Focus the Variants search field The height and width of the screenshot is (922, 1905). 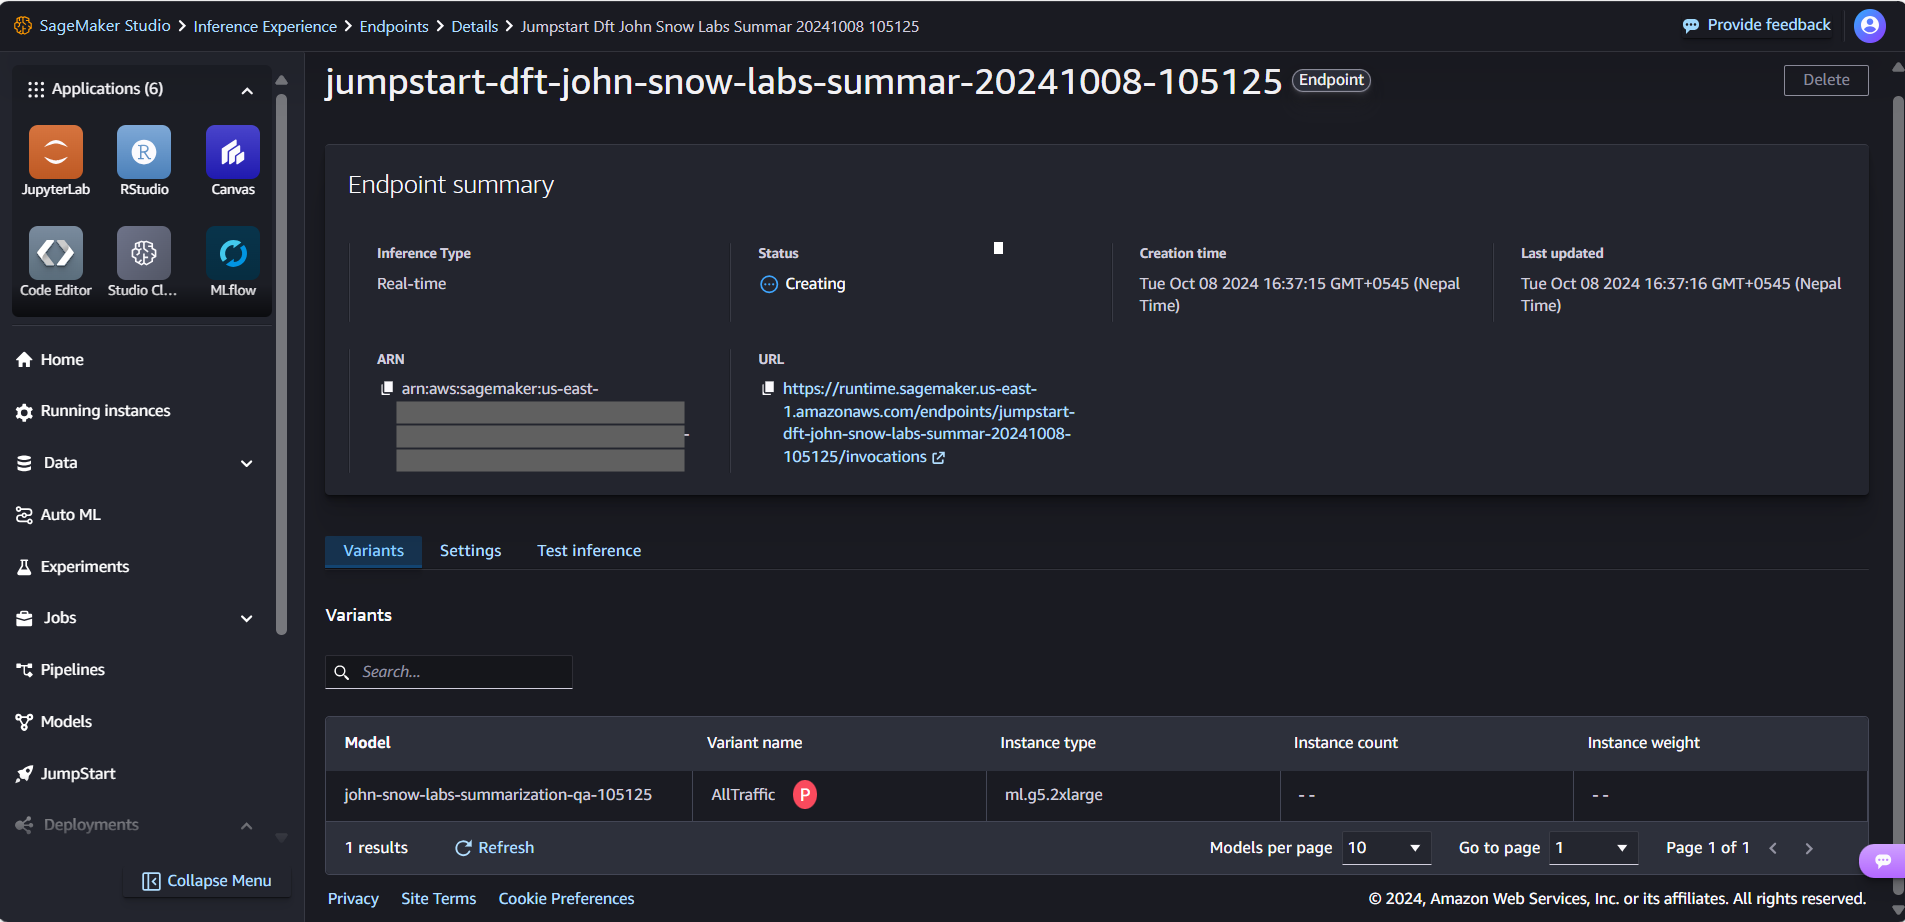tap(449, 672)
